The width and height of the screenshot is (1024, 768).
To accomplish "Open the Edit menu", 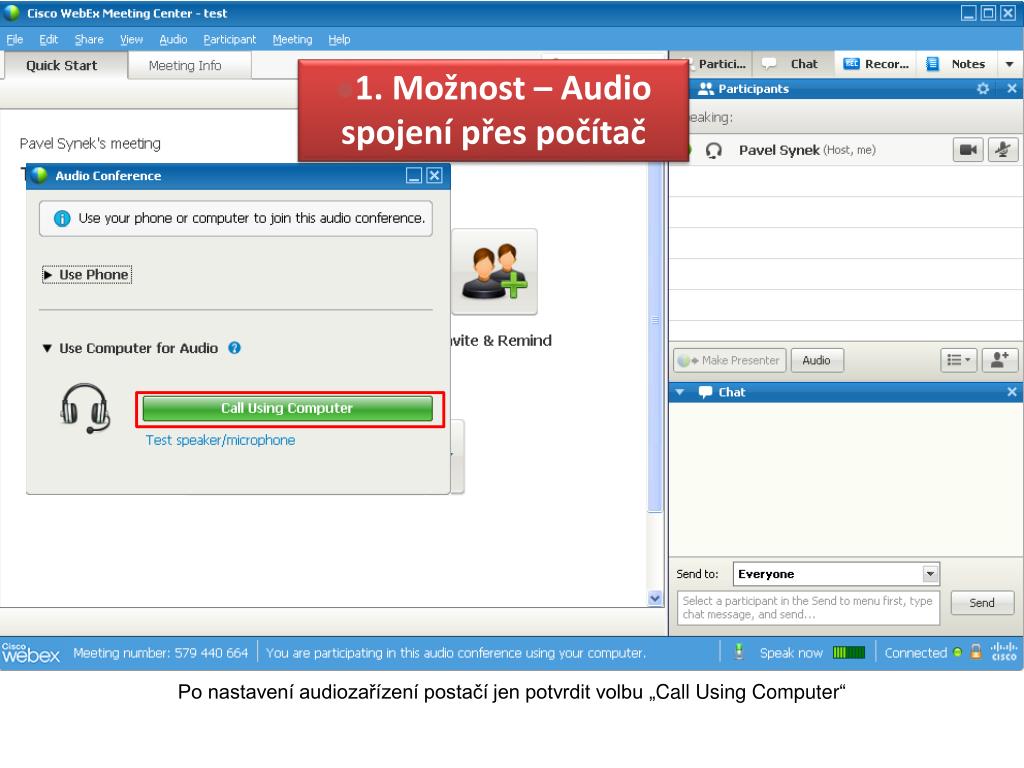I will point(48,39).
